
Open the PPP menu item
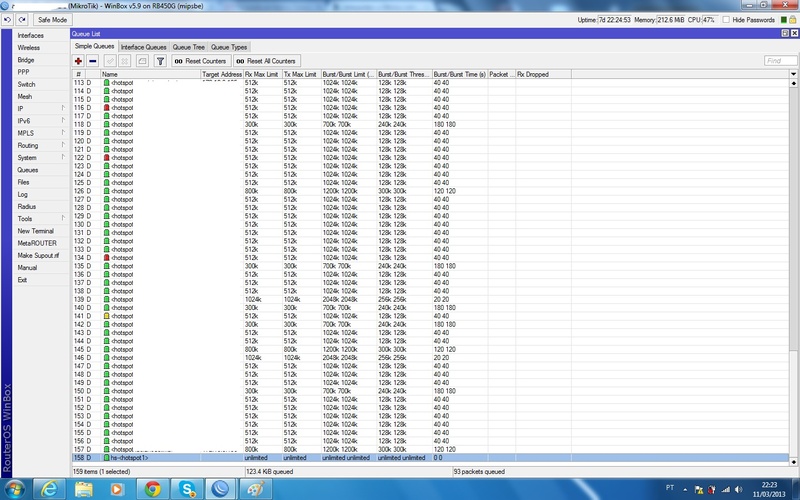(x=23, y=72)
